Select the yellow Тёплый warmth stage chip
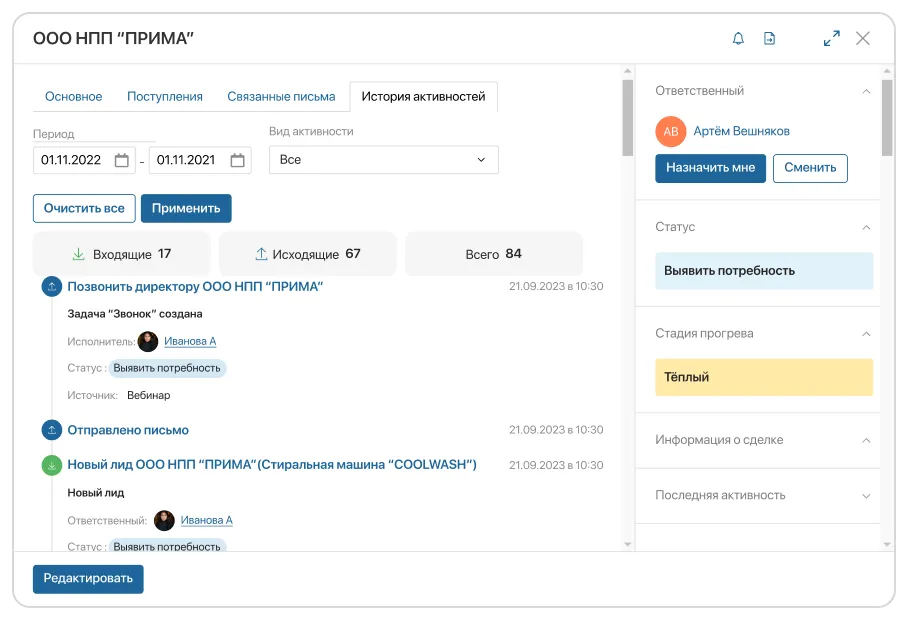The image size is (904, 634). click(763, 377)
